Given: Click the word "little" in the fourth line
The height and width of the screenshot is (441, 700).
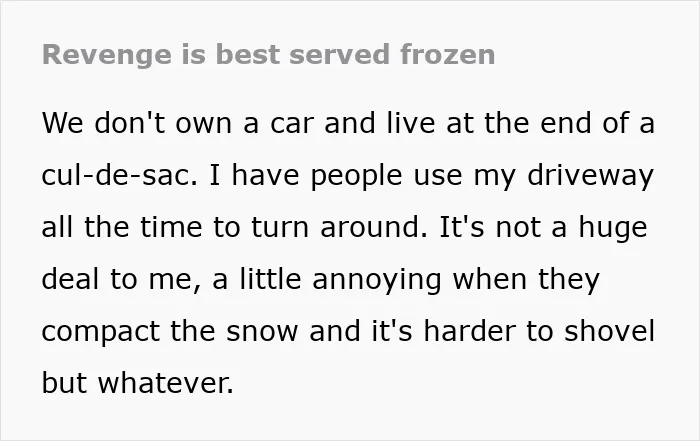Looking at the screenshot, I should (270, 279).
